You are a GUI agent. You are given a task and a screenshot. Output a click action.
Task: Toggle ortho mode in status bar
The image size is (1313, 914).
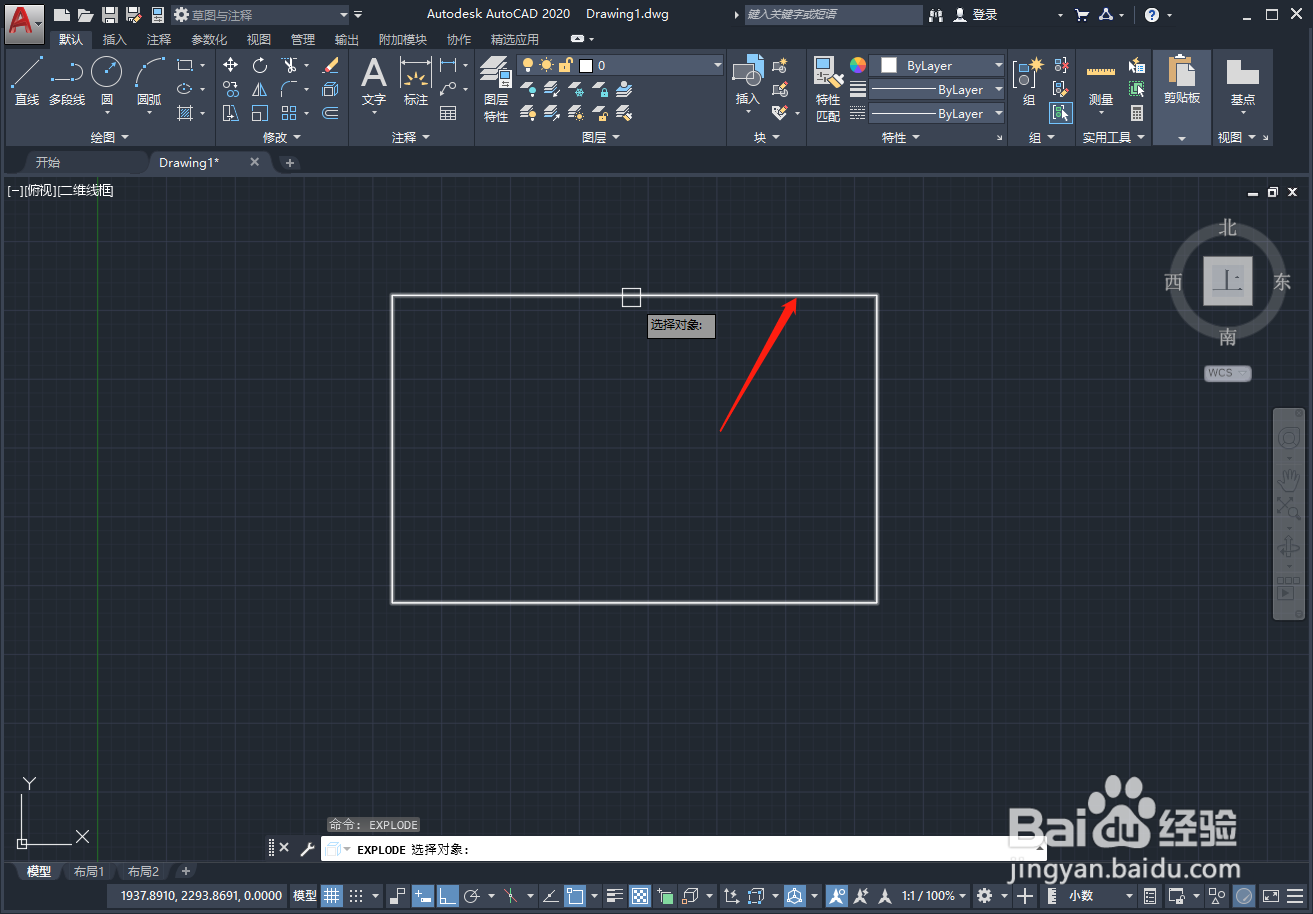pos(447,896)
